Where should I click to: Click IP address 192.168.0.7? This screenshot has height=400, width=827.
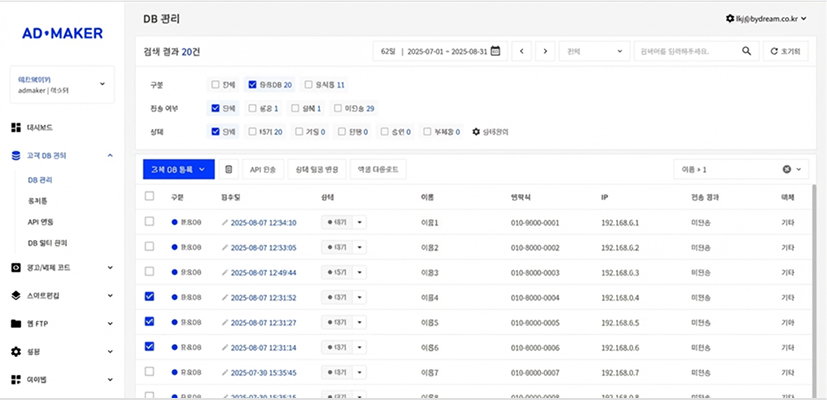point(620,373)
